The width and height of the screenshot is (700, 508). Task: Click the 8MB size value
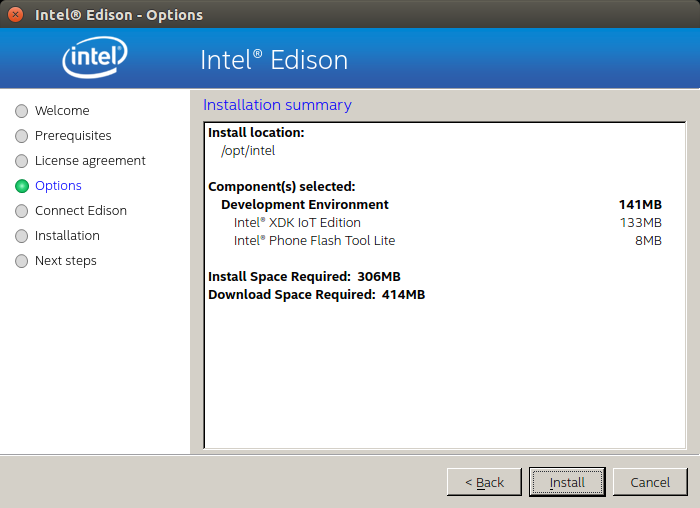(x=648, y=241)
